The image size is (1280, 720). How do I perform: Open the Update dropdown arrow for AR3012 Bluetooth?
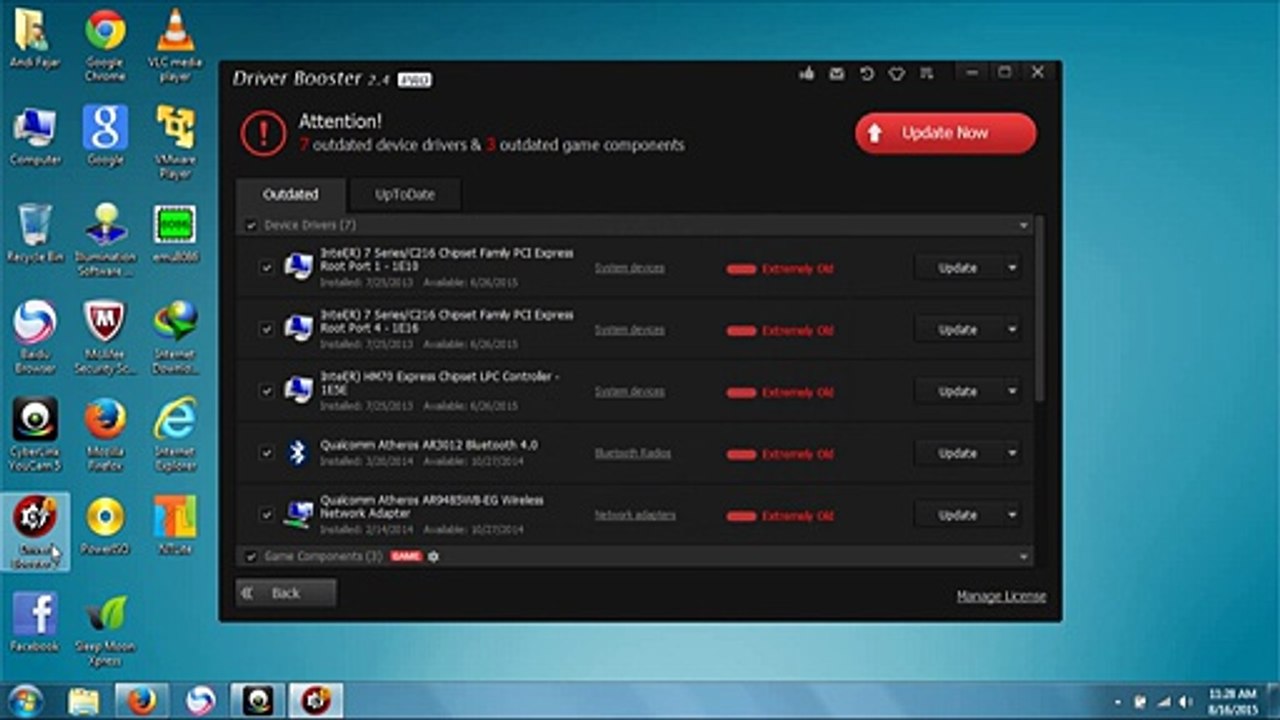[1012, 454]
